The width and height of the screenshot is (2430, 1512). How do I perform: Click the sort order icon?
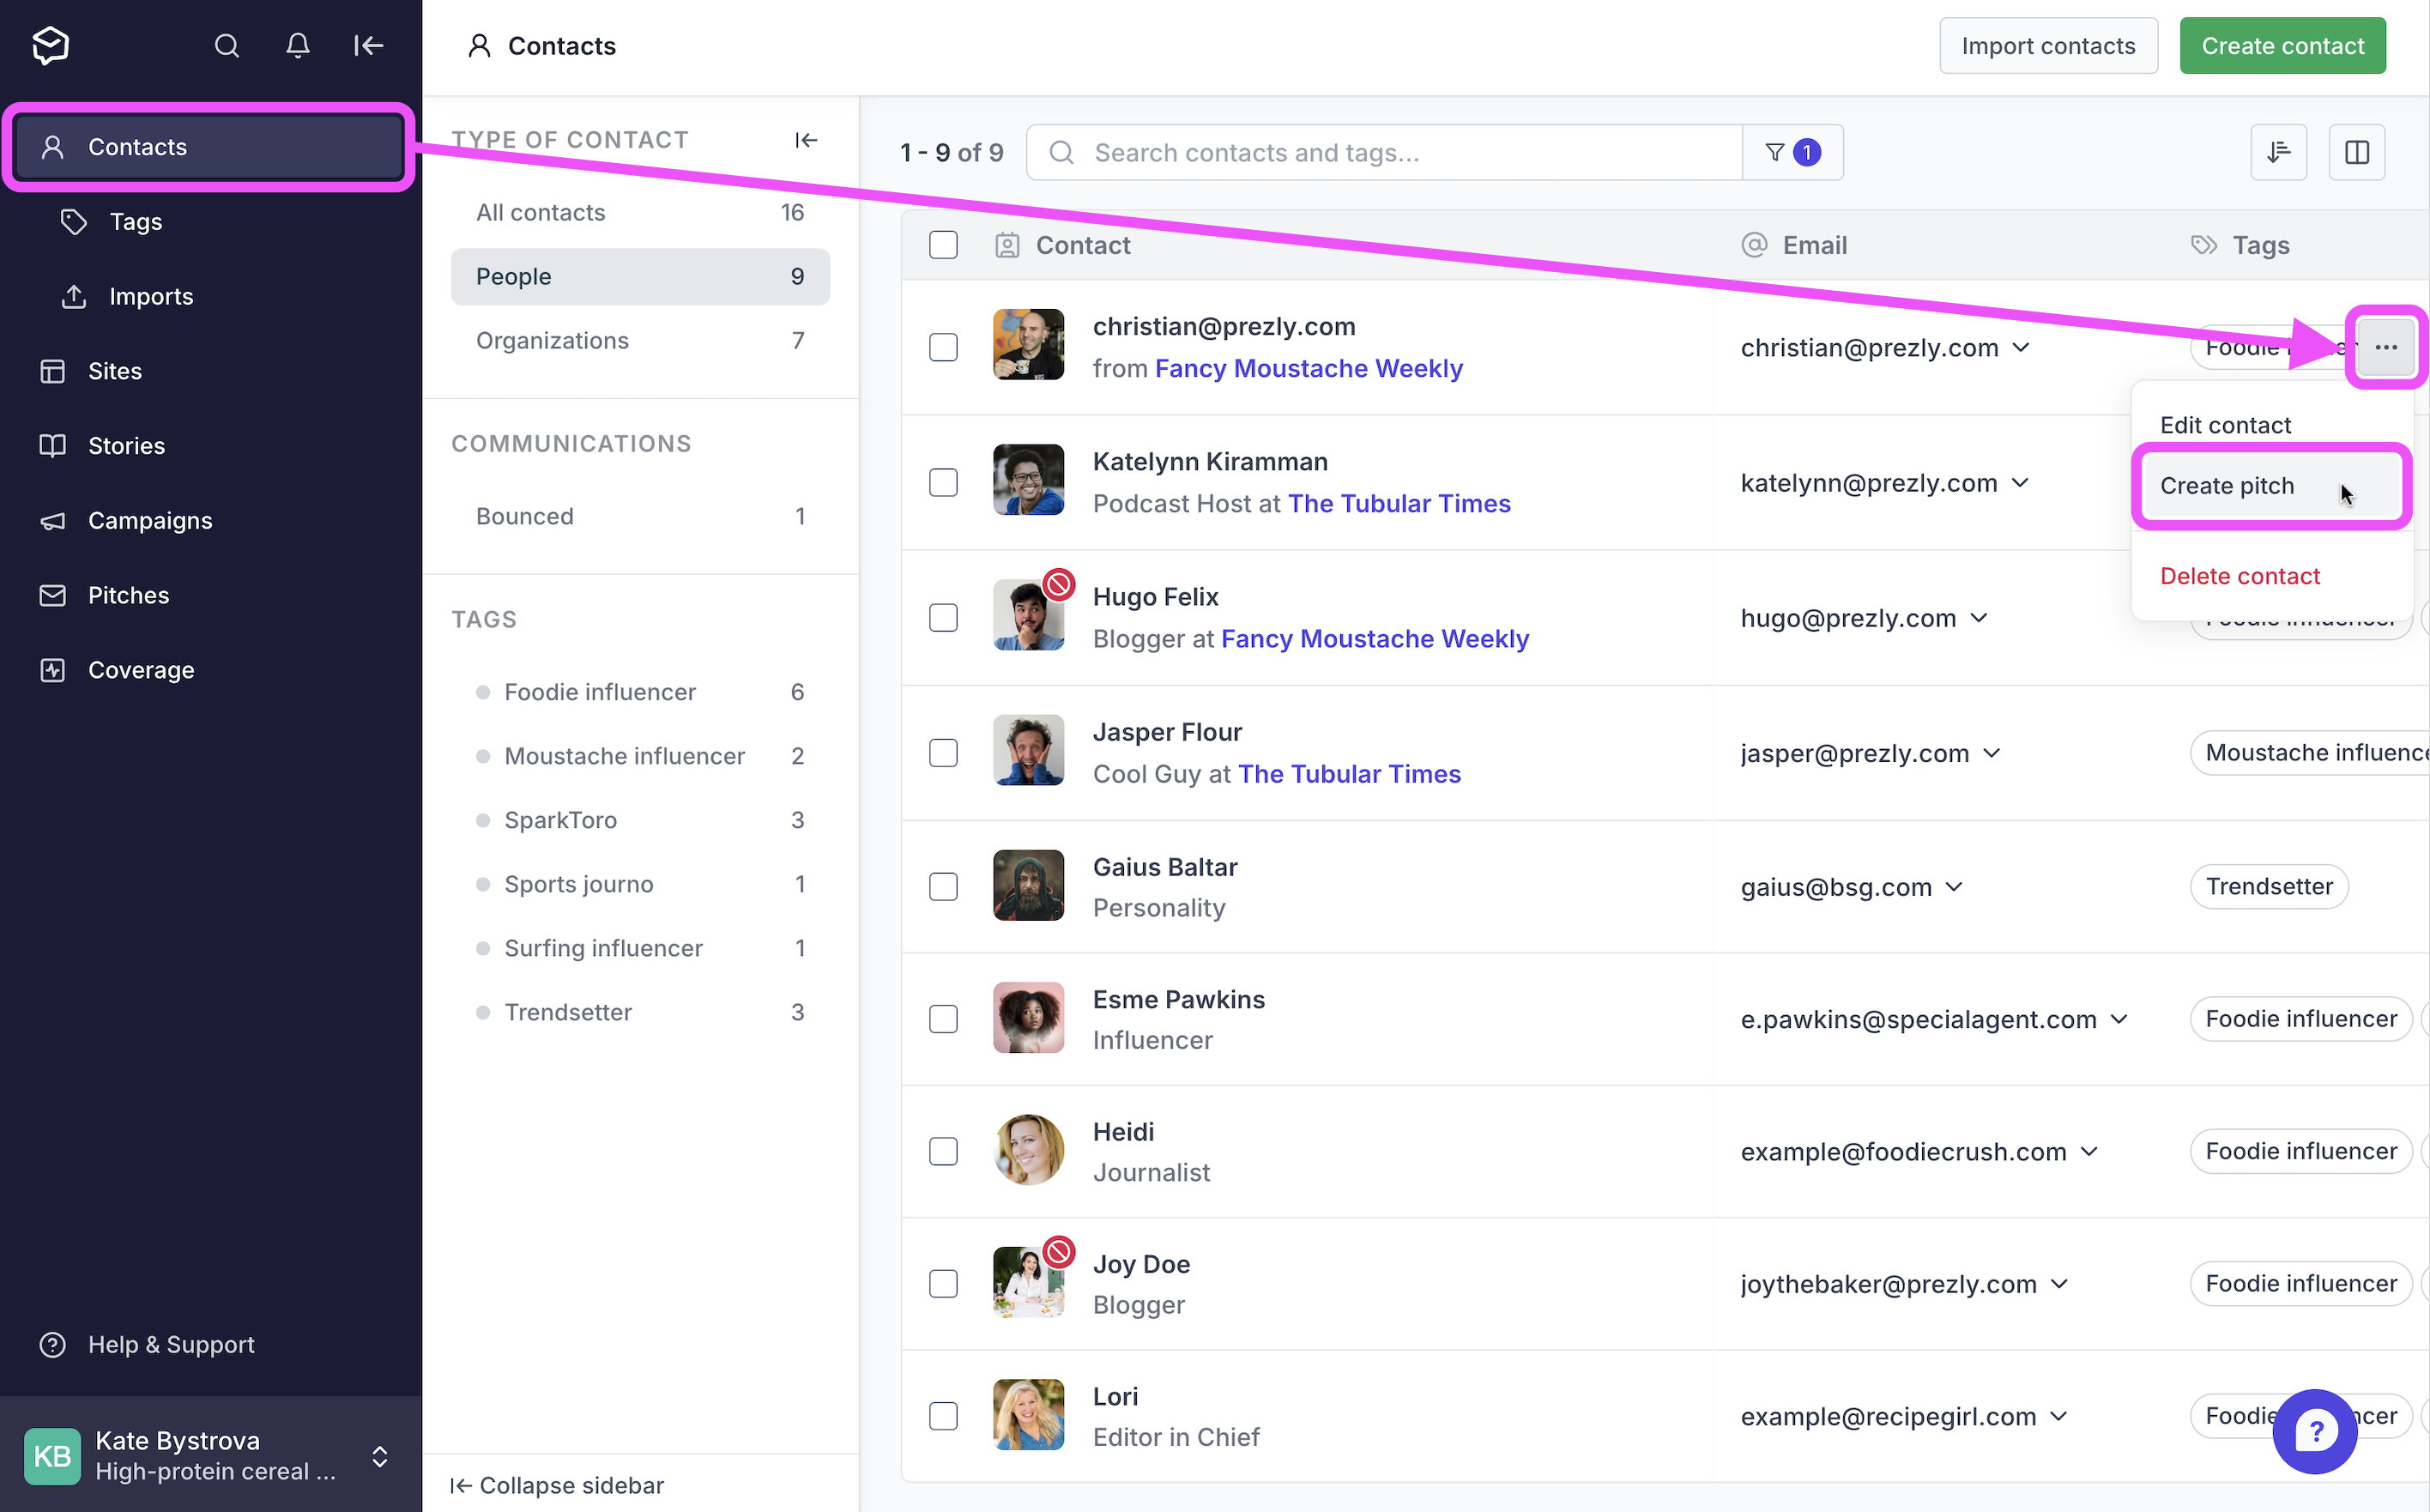coord(2278,152)
